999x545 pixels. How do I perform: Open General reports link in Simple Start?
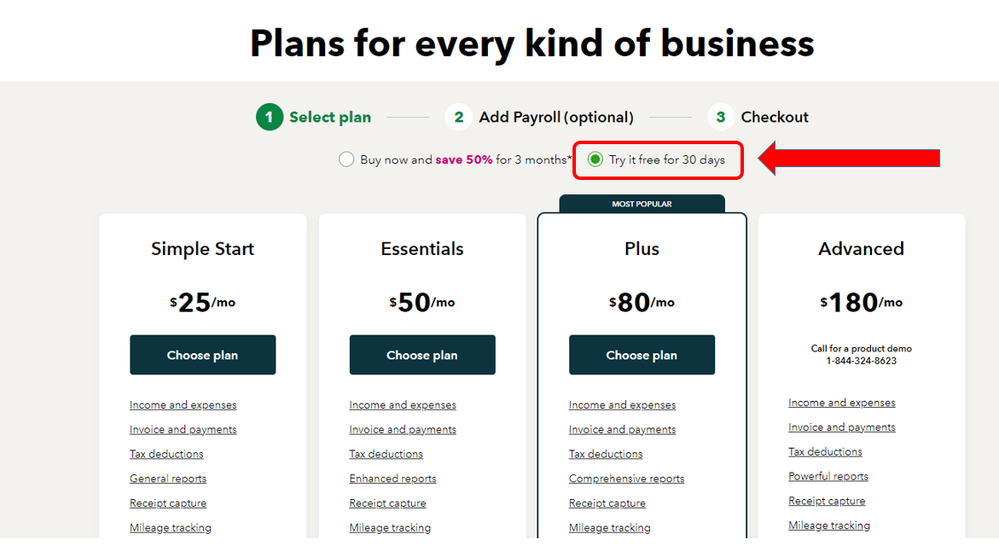pos(168,479)
